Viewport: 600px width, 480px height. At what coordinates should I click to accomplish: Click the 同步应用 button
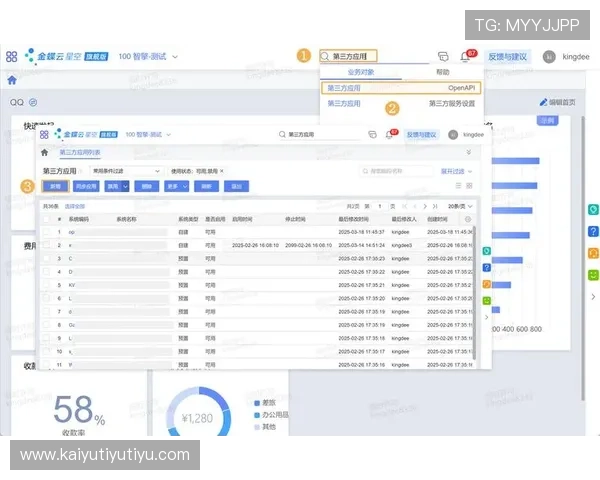click(86, 186)
